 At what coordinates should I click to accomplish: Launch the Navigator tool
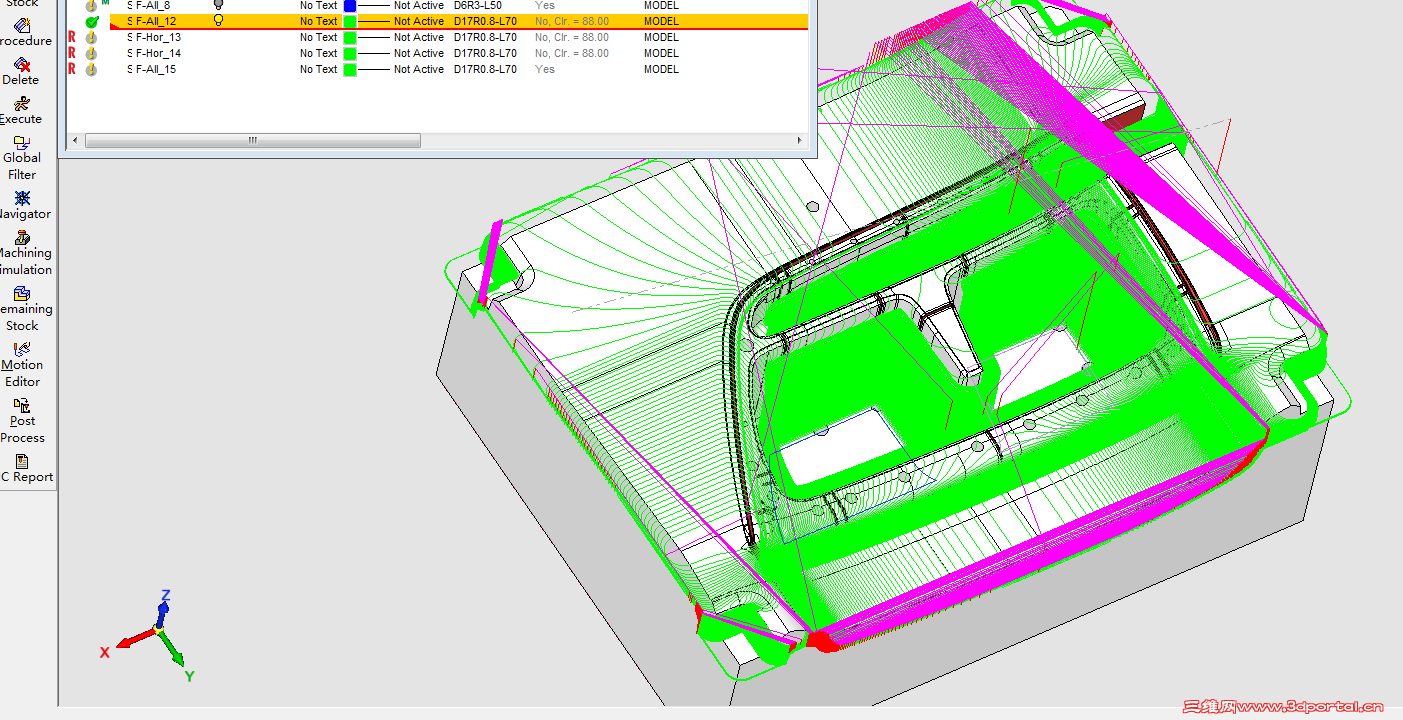pyautogui.click(x=22, y=205)
